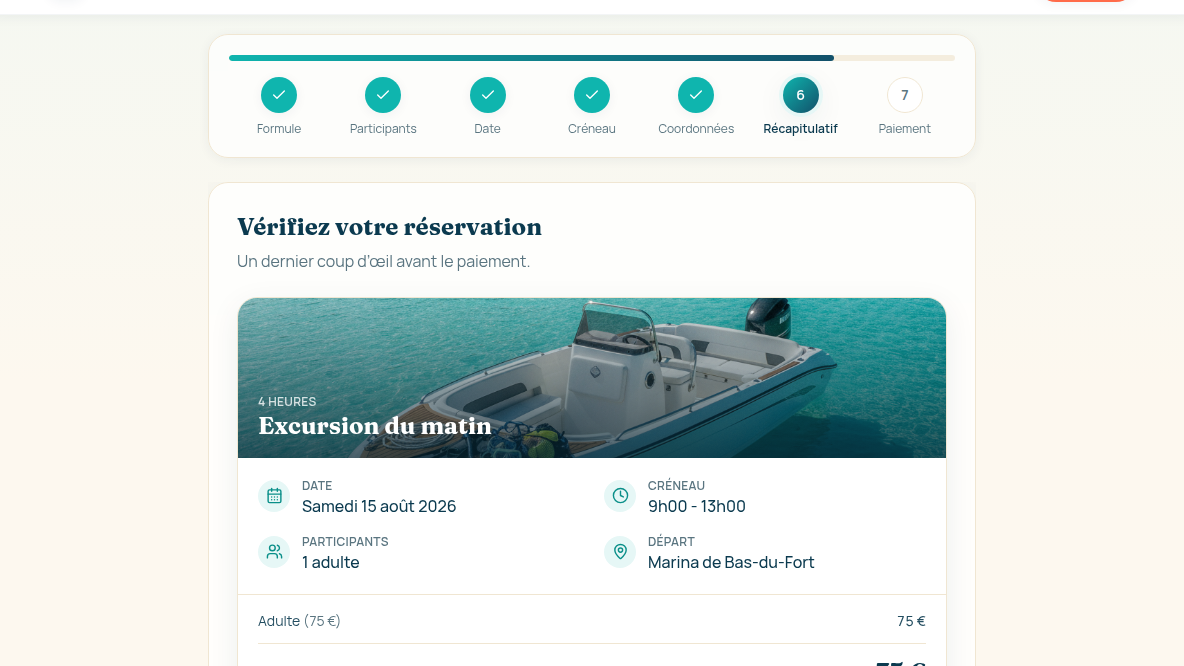This screenshot has width=1184, height=666.
Task: Revisit the Coordonnées step checkmark
Action: [695, 95]
